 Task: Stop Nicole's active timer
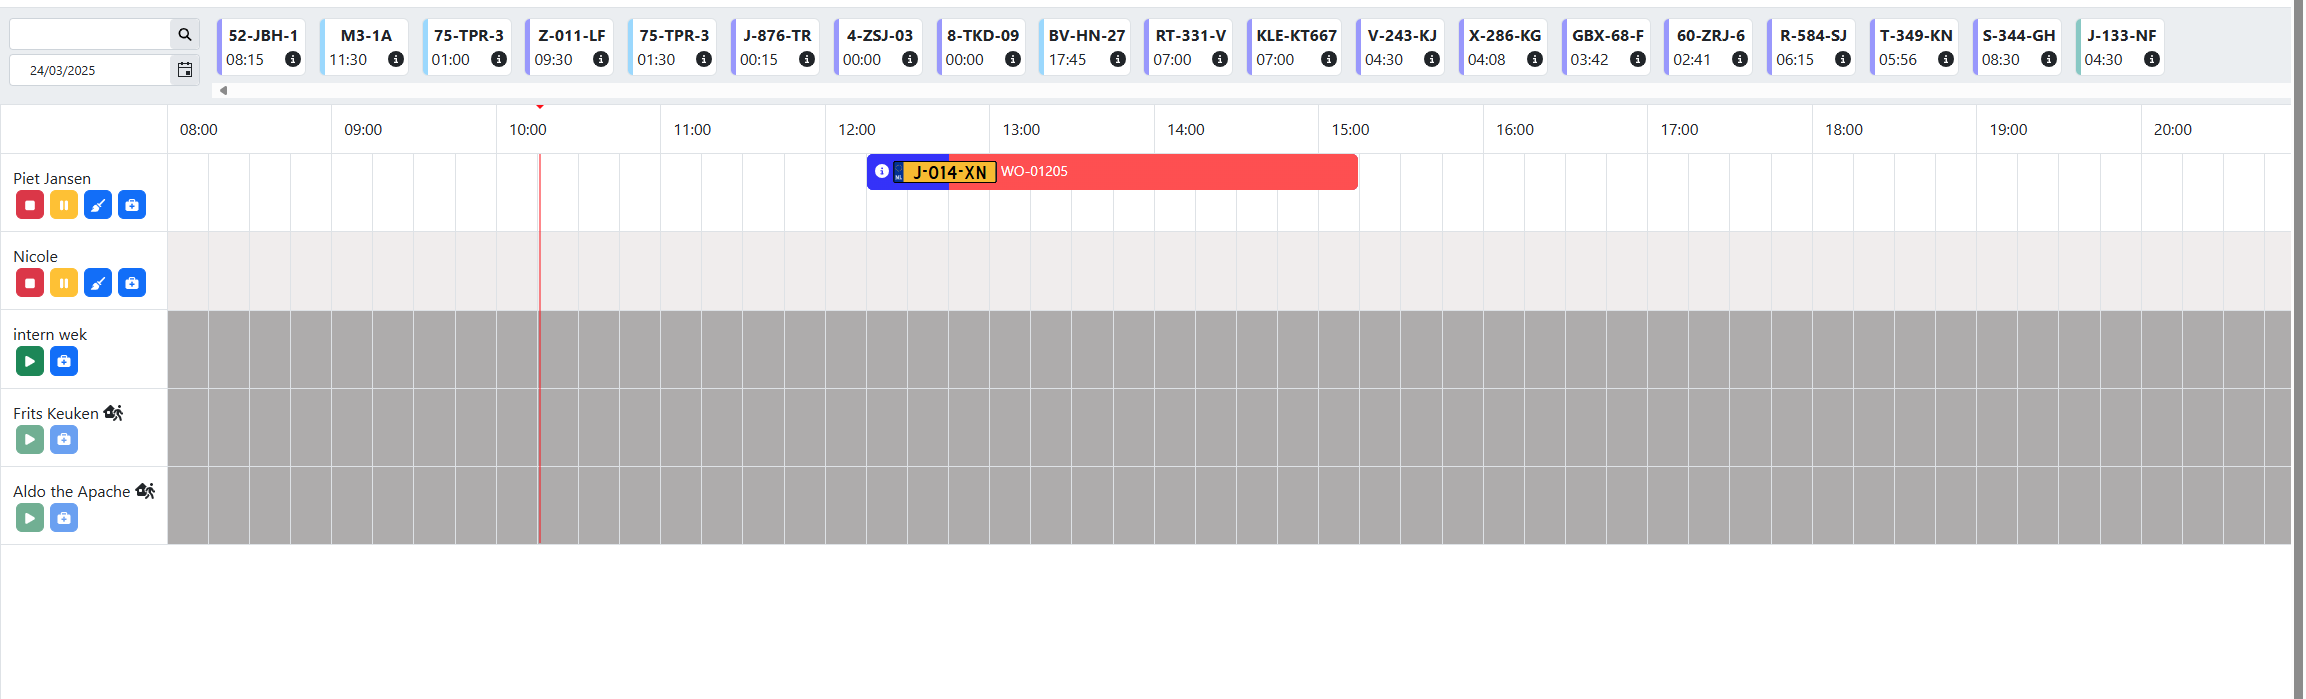(x=30, y=283)
